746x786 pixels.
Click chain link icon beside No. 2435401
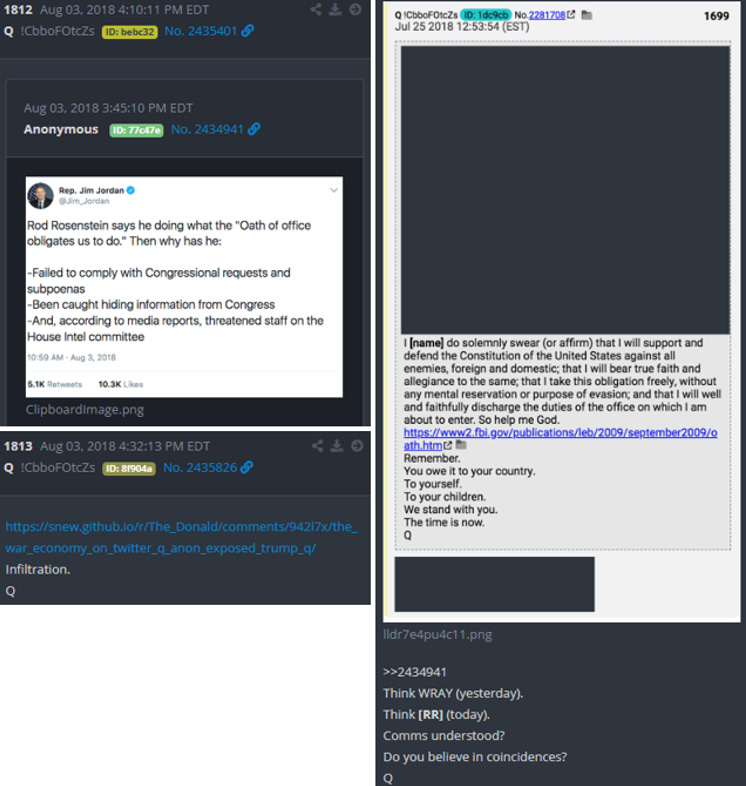(248, 31)
